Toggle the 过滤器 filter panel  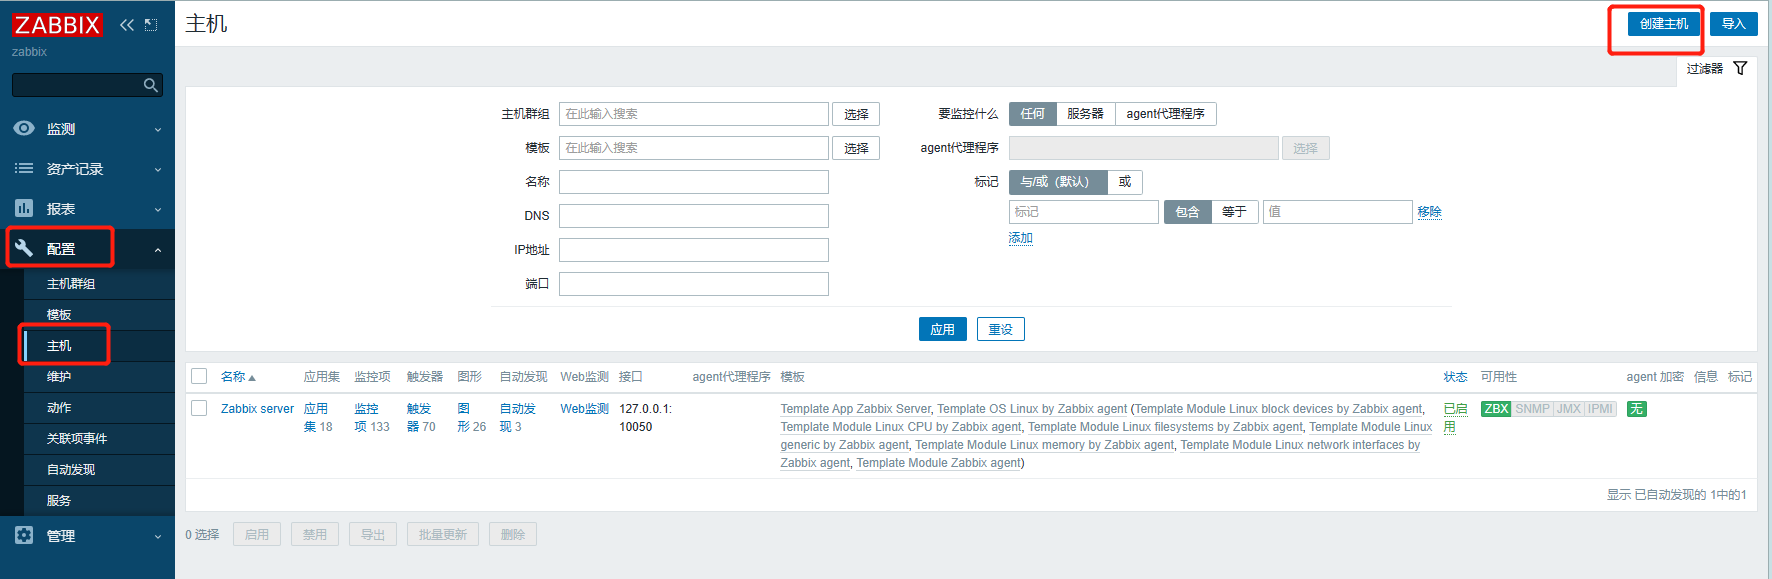coord(1716,69)
